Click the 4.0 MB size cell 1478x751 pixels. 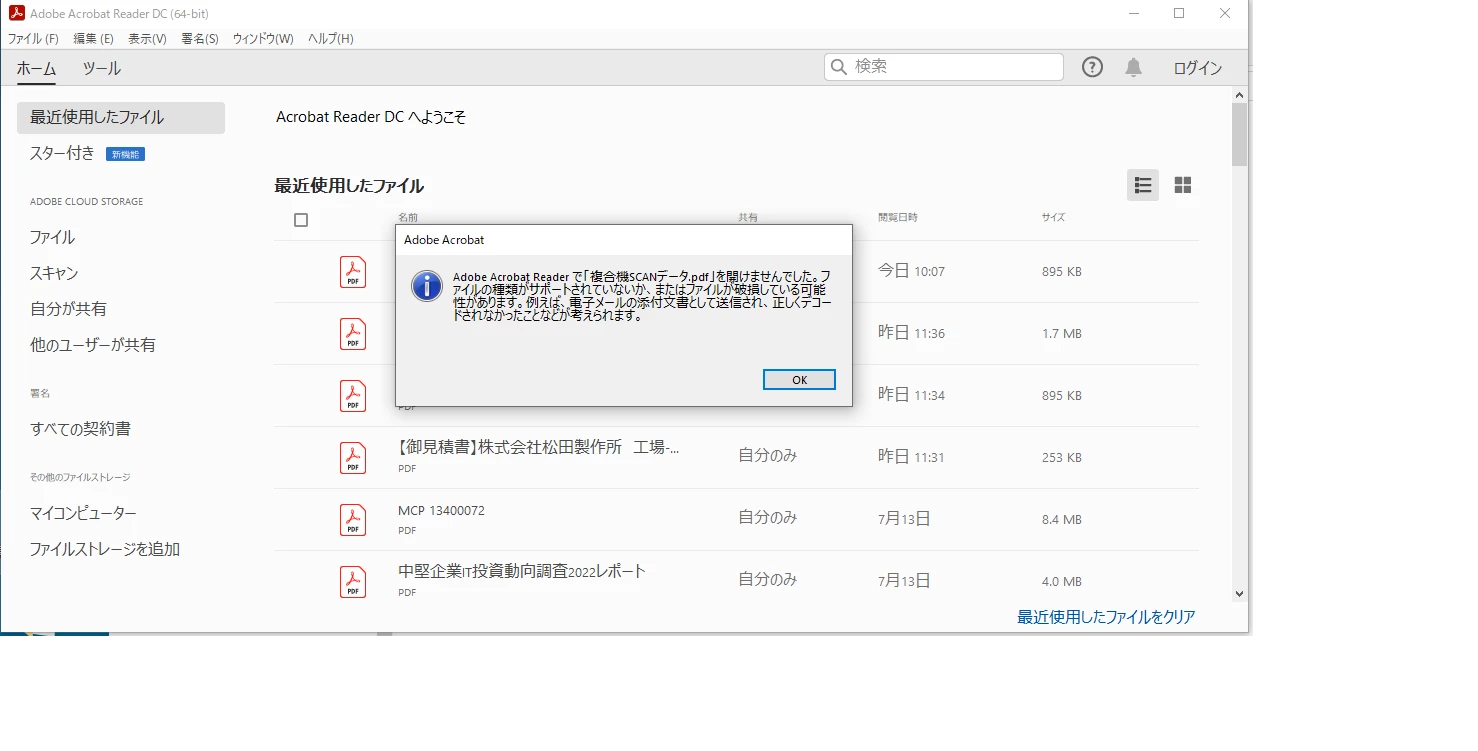(x=1061, y=582)
